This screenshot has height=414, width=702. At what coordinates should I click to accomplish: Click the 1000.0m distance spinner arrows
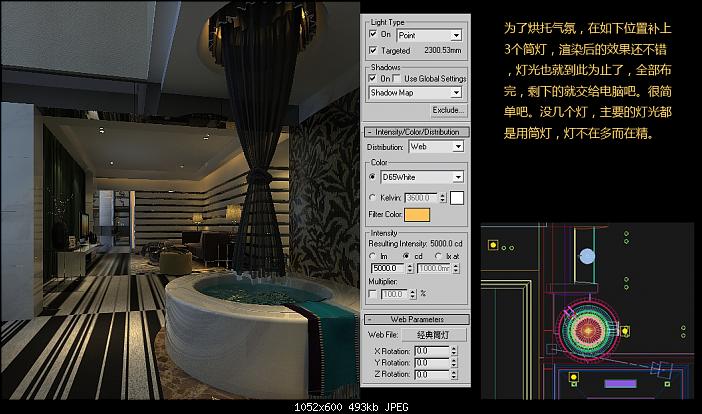456,269
